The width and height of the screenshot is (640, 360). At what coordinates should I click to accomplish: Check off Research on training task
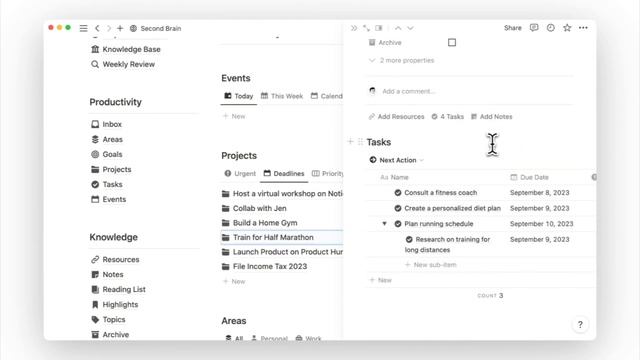(409, 240)
